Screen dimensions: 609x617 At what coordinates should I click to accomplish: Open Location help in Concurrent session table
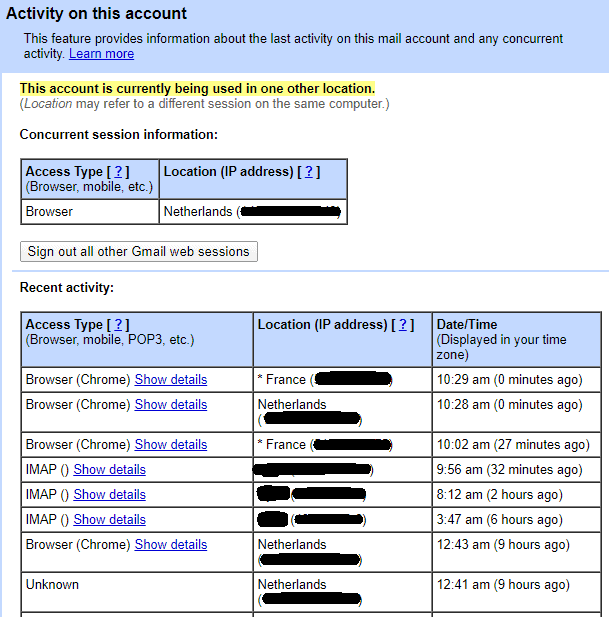tap(309, 172)
